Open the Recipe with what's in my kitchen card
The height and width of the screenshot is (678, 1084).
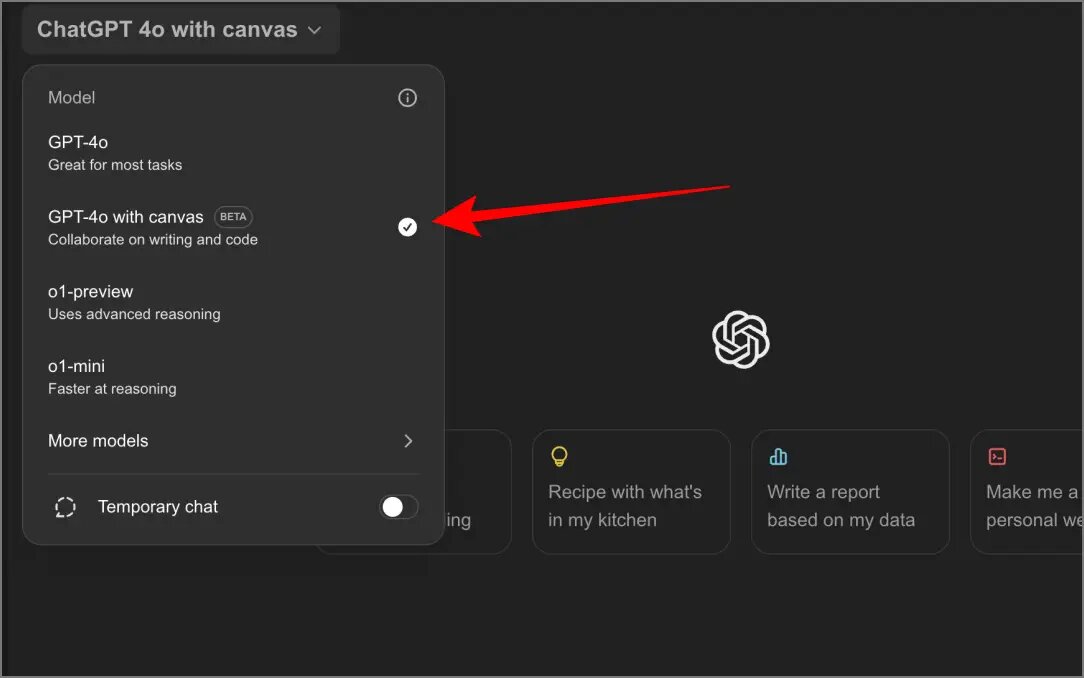(x=631, y=491)
